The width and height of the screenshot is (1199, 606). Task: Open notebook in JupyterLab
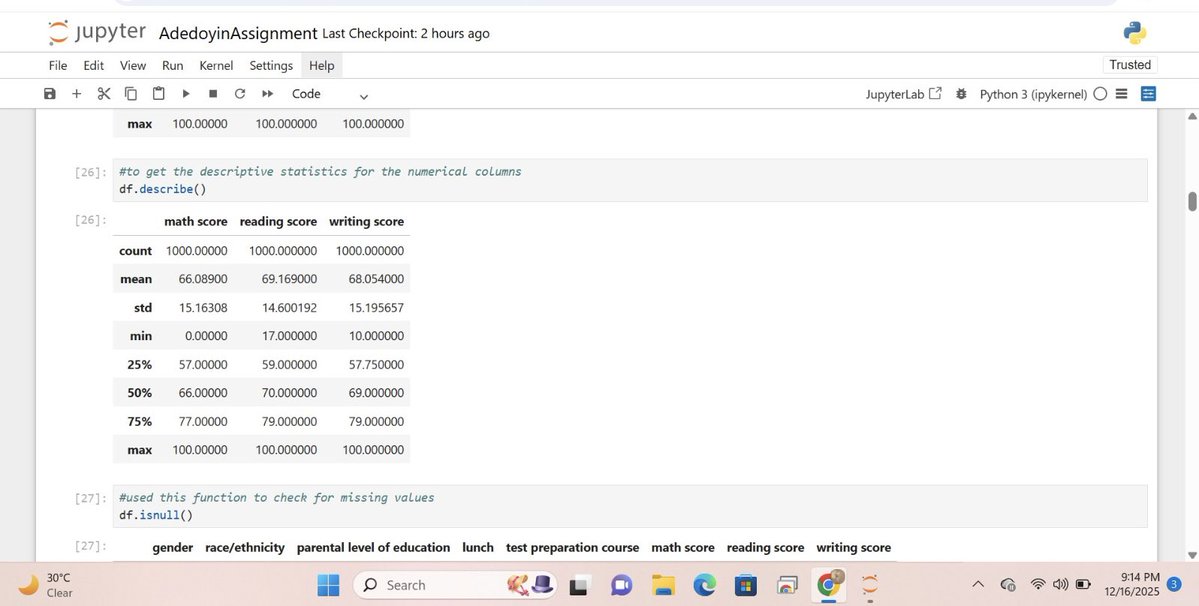(x=903, y=94)
